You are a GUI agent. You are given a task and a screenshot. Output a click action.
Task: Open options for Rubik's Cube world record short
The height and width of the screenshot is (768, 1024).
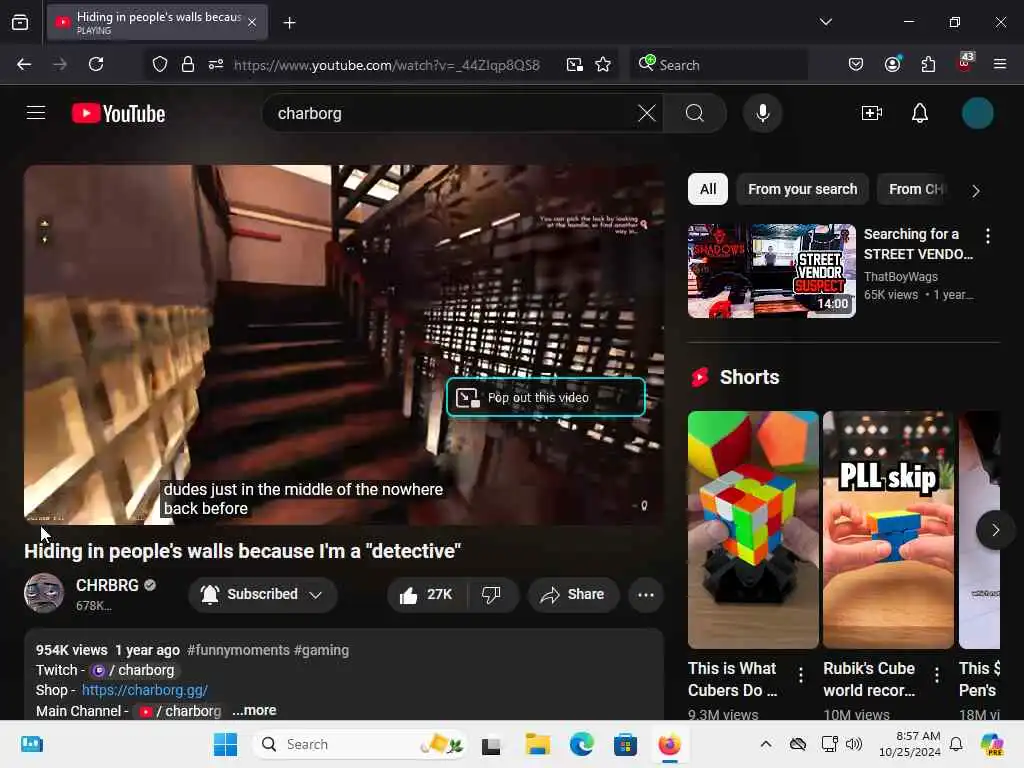(936, 675)
